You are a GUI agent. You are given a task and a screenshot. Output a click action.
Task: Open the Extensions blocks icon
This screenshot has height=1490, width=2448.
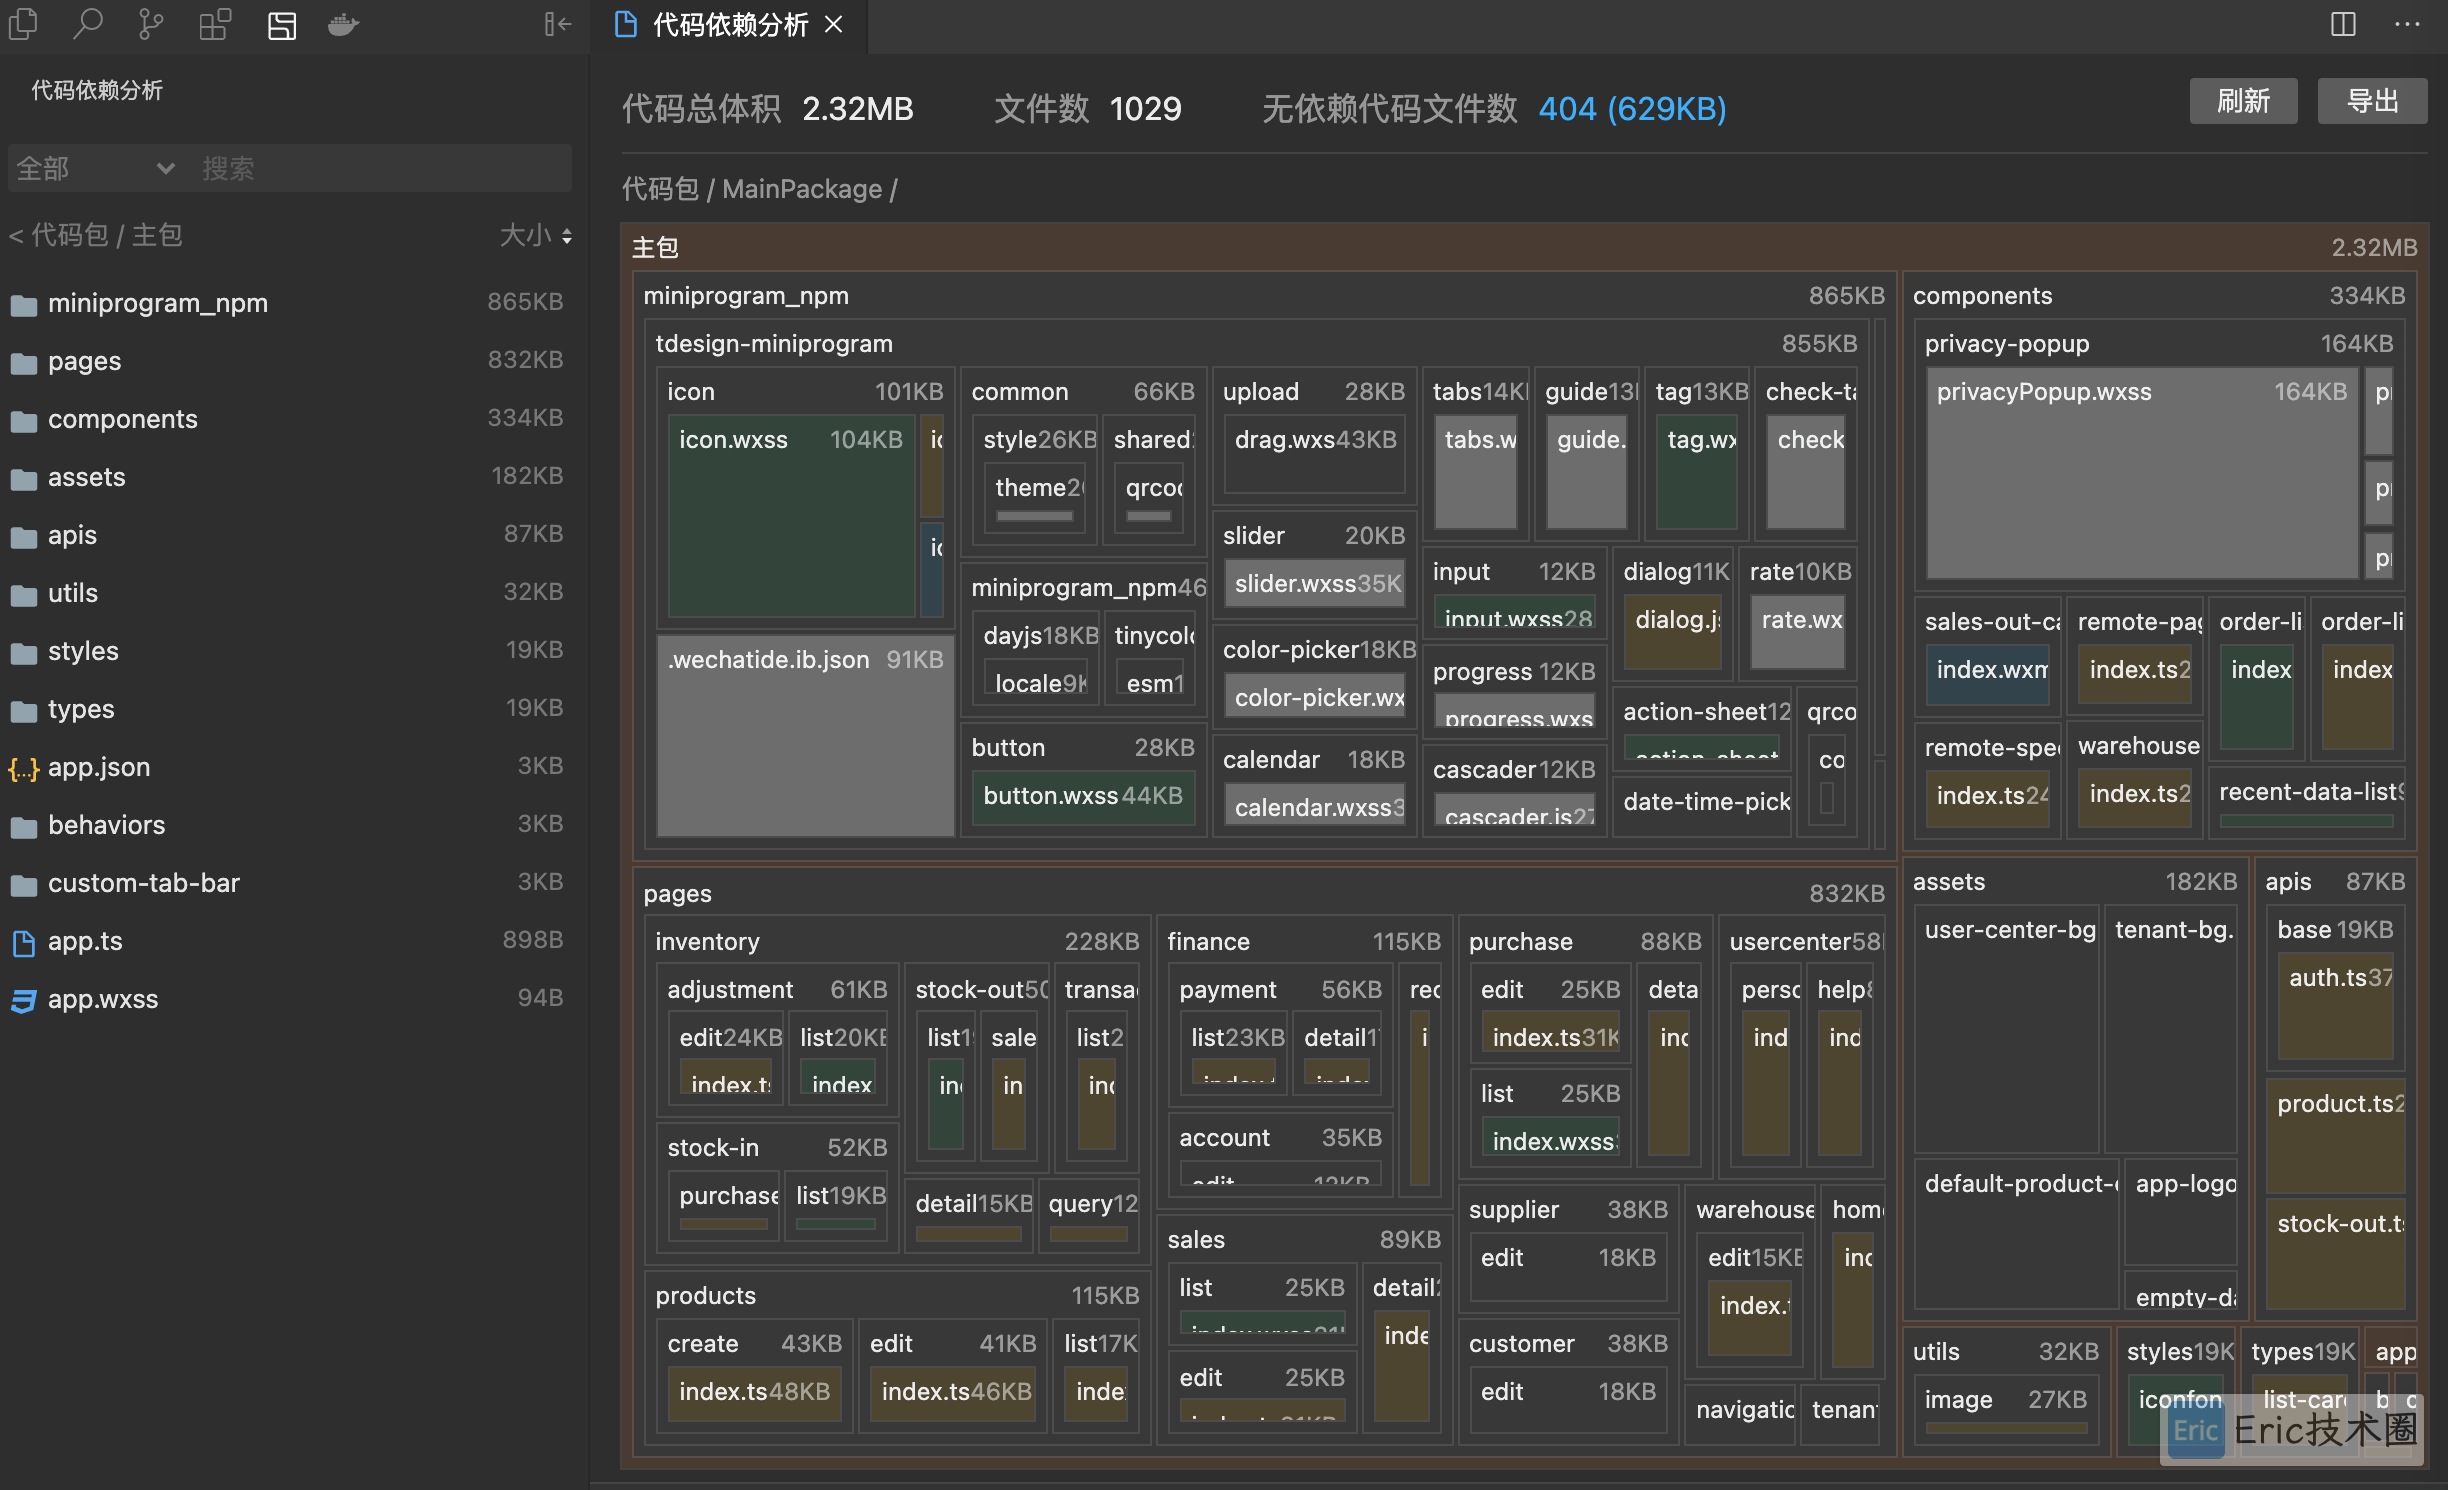tap(215, 24)
